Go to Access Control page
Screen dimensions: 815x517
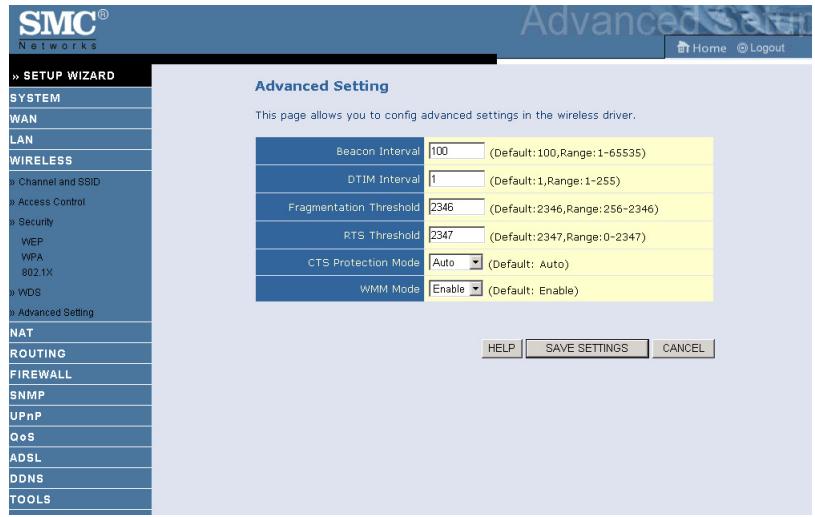pyautogui.click(x=51, y=202)
